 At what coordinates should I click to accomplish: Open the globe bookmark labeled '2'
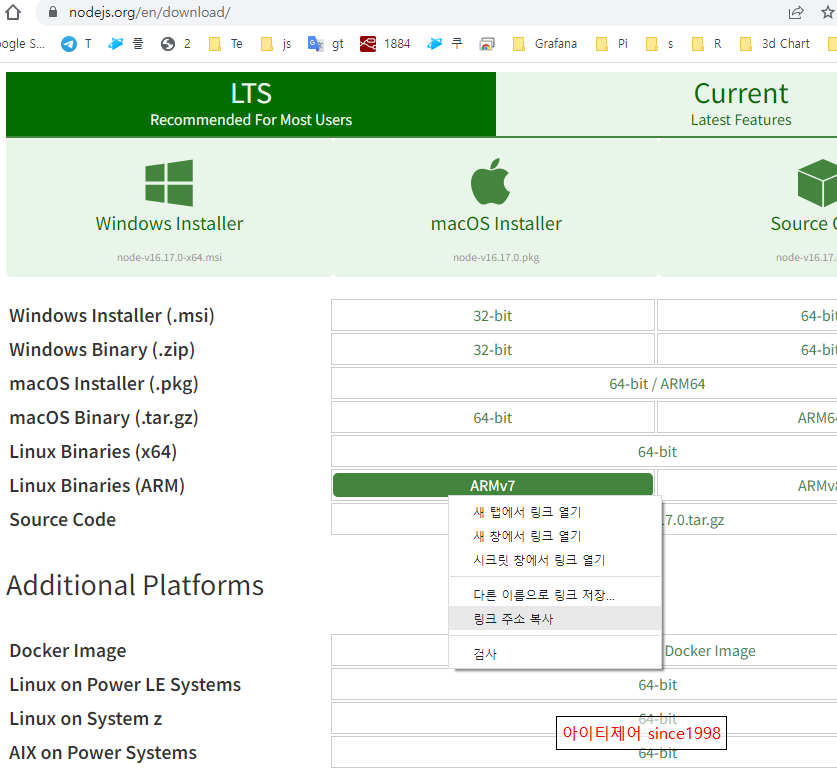[x=176, y=44]
